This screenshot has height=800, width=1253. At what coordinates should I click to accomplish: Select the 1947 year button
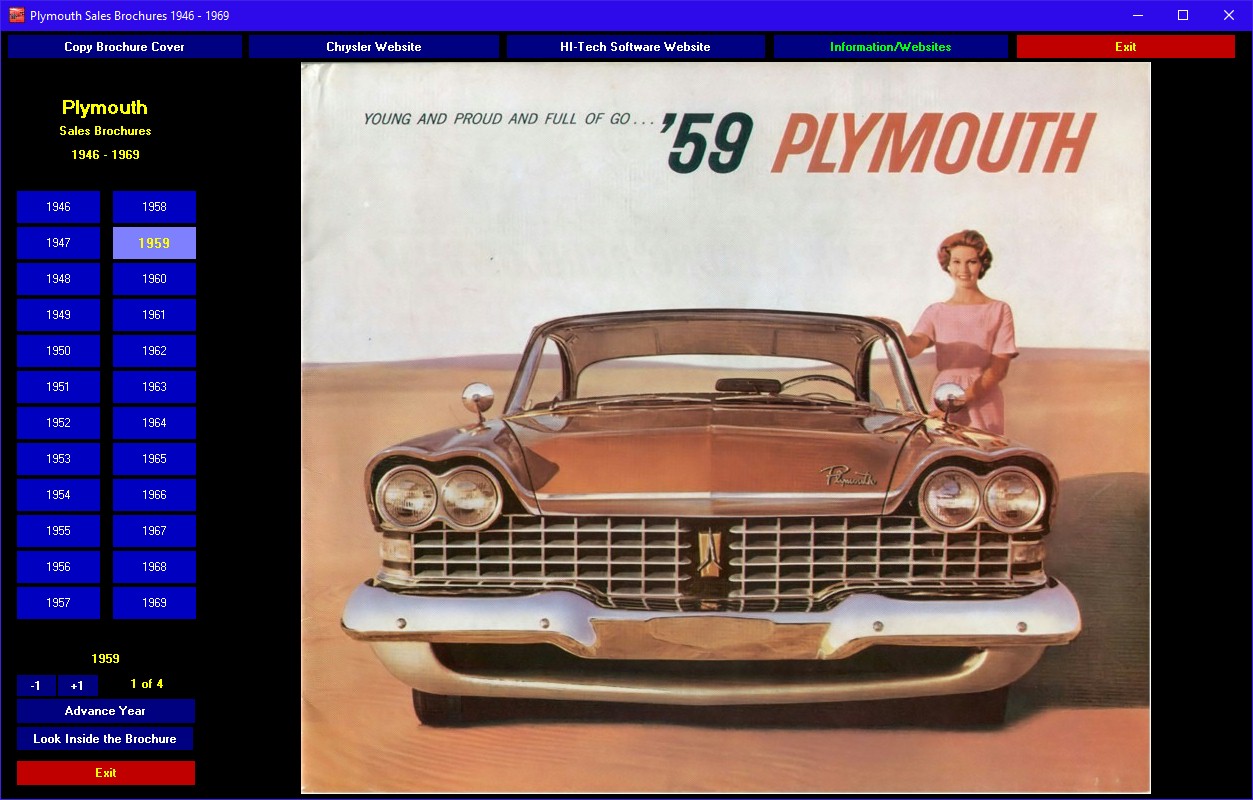tap(58, 243)
